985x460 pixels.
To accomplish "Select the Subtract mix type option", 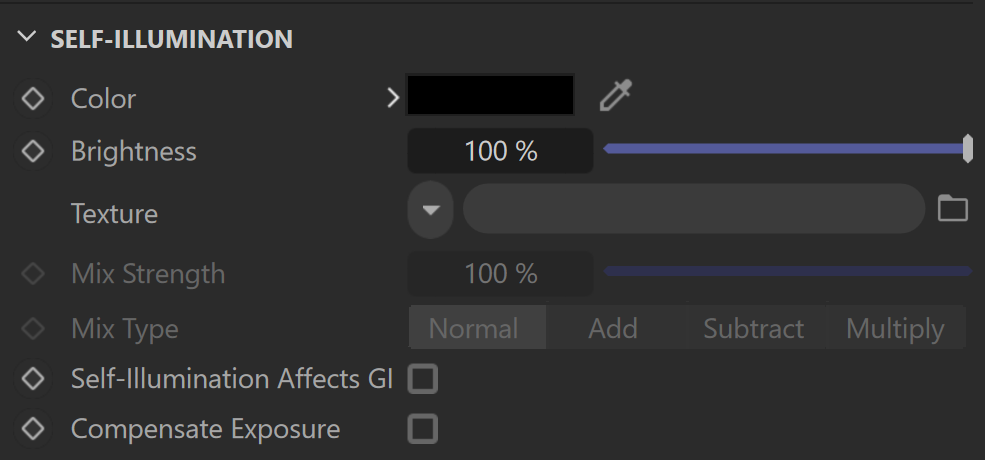I will coord(754,327).
